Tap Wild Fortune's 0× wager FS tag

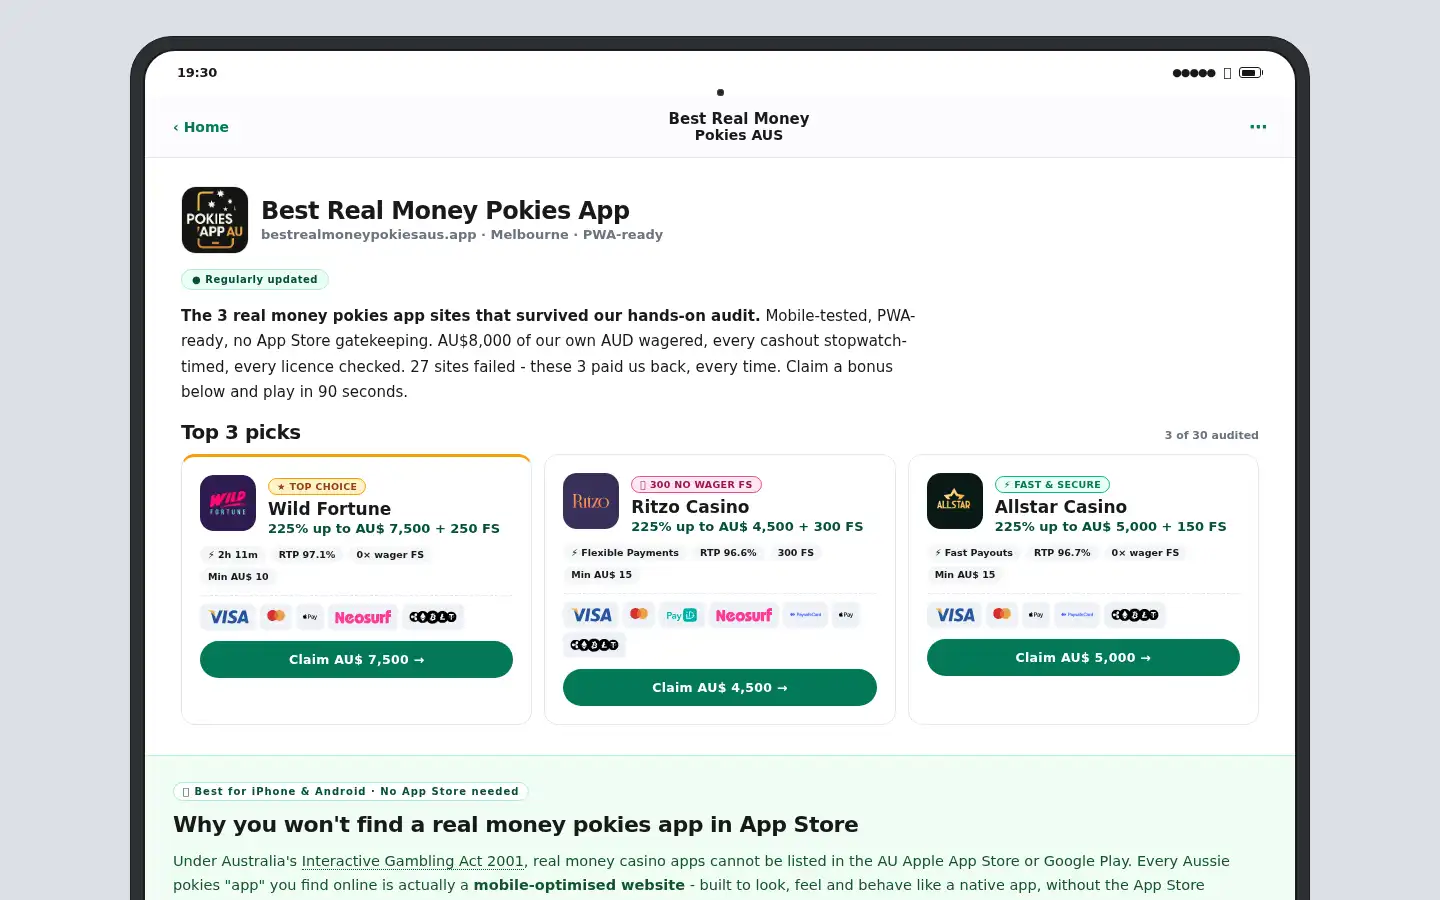[x=390, y=555]
